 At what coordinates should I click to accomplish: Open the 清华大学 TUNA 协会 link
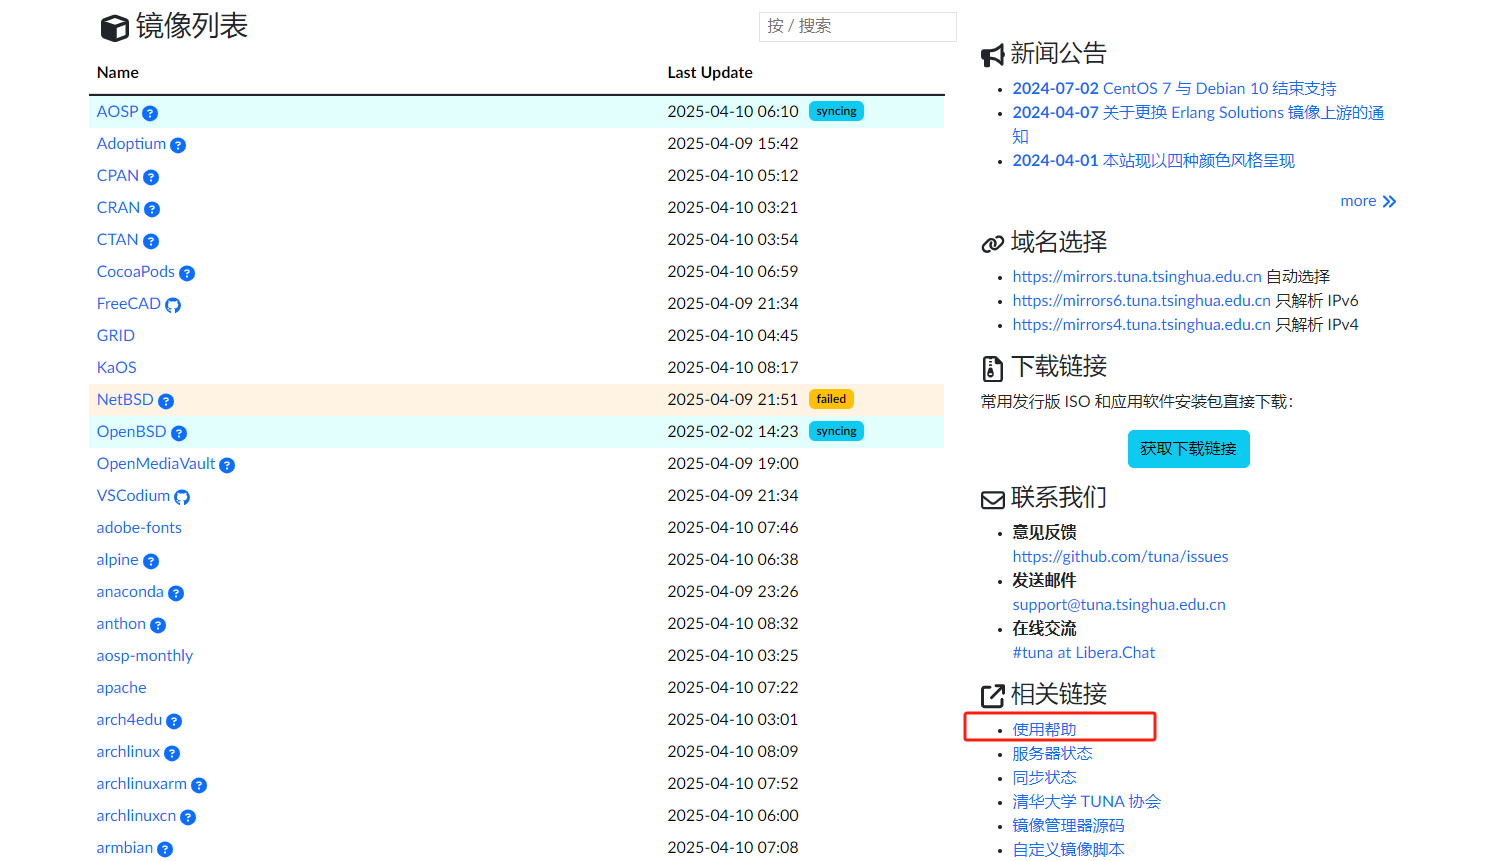(1086, 801)
